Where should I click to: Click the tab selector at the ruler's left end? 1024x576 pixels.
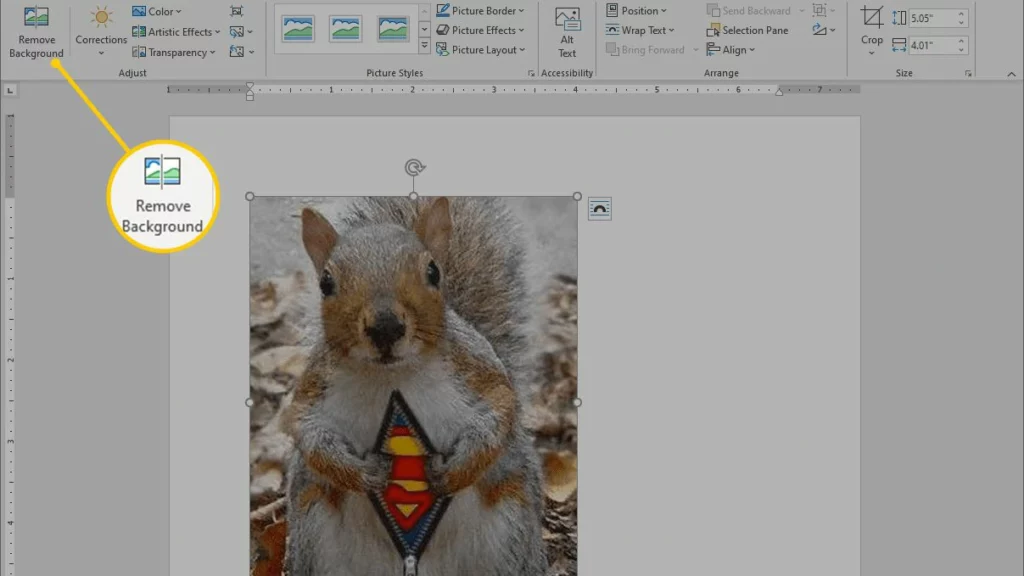coord(10,91)
